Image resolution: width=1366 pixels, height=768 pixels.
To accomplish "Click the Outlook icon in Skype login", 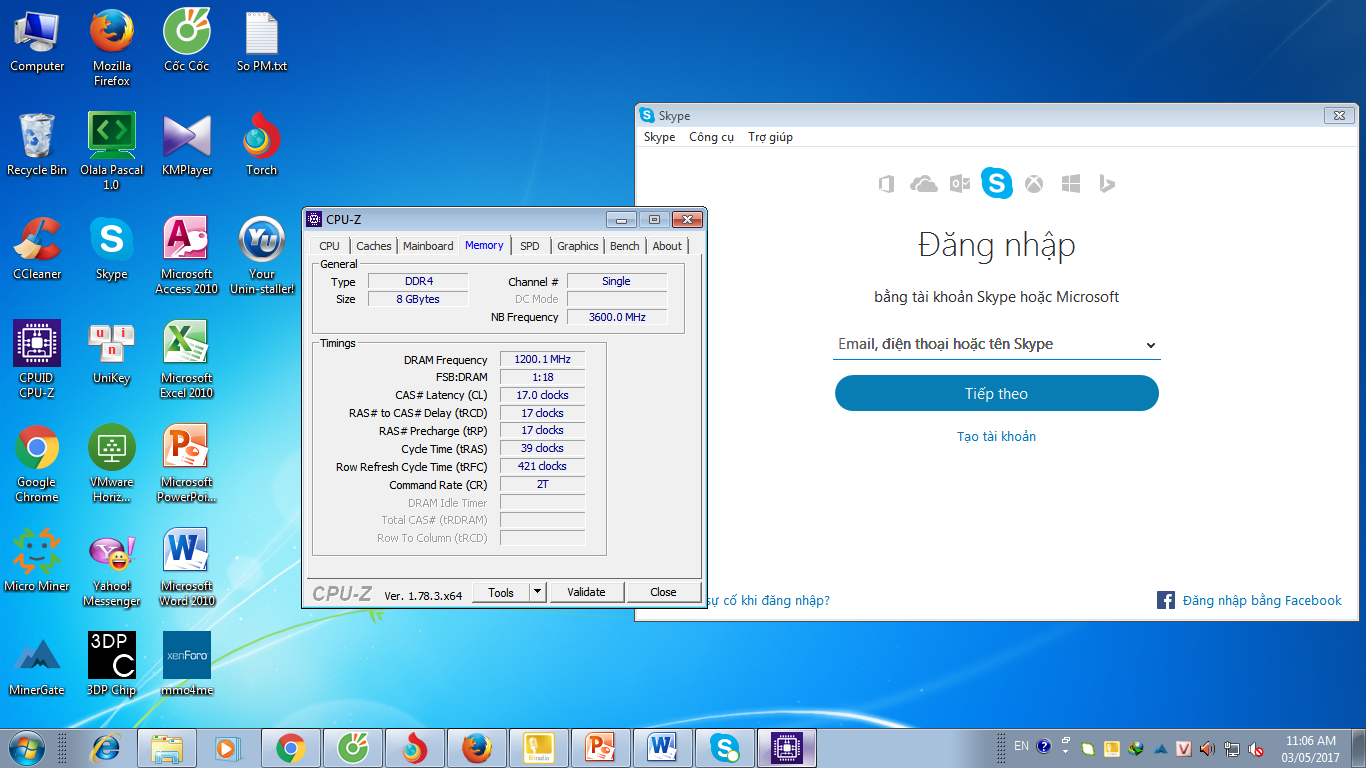I will click(960, 184).
